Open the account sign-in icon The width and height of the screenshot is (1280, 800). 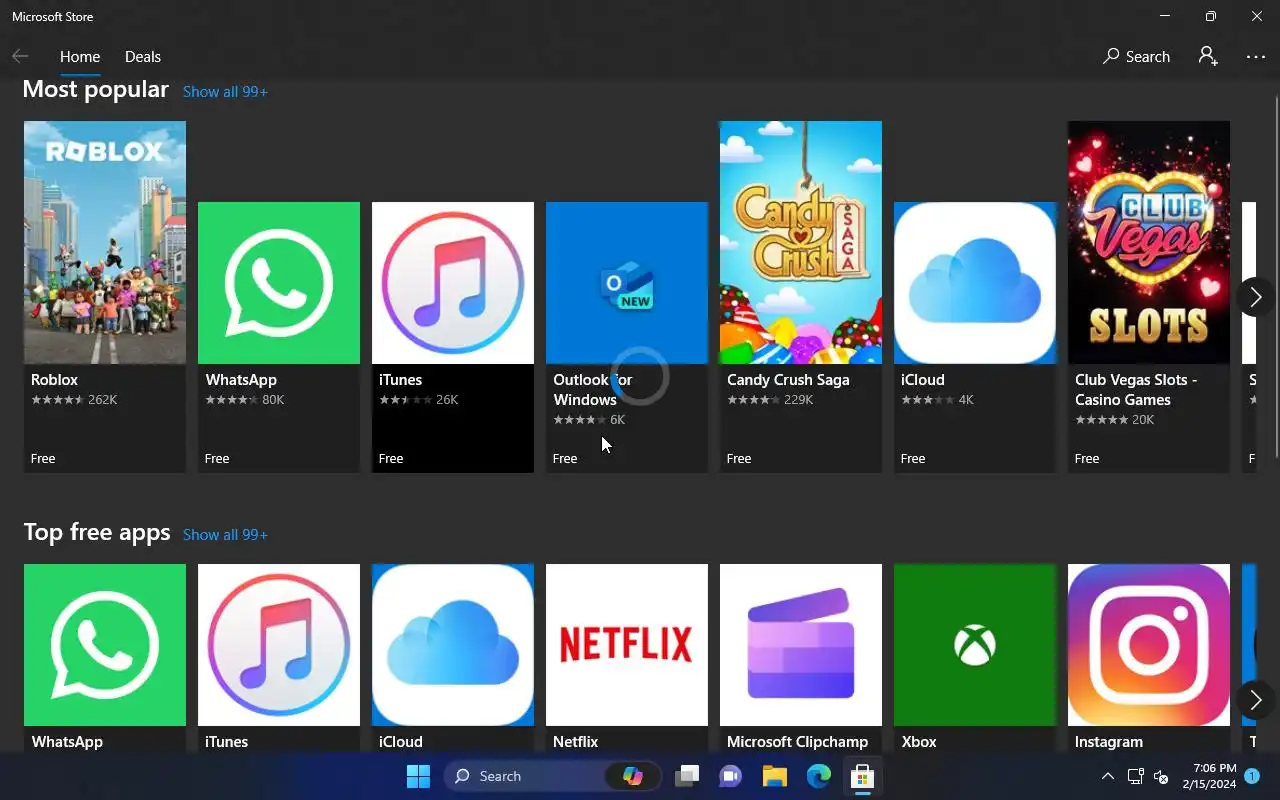tap(1208, 57)
